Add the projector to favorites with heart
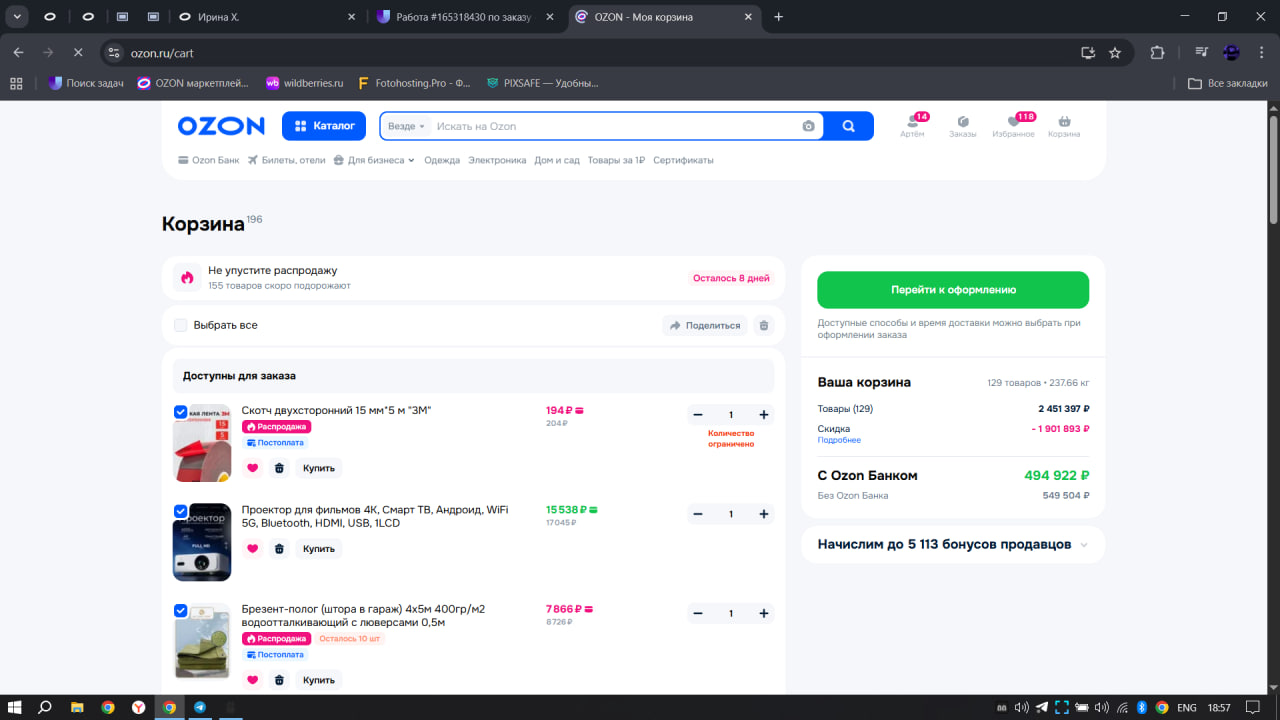Image resolution: width=1280 pixels, height=720 pixels. 252,548
